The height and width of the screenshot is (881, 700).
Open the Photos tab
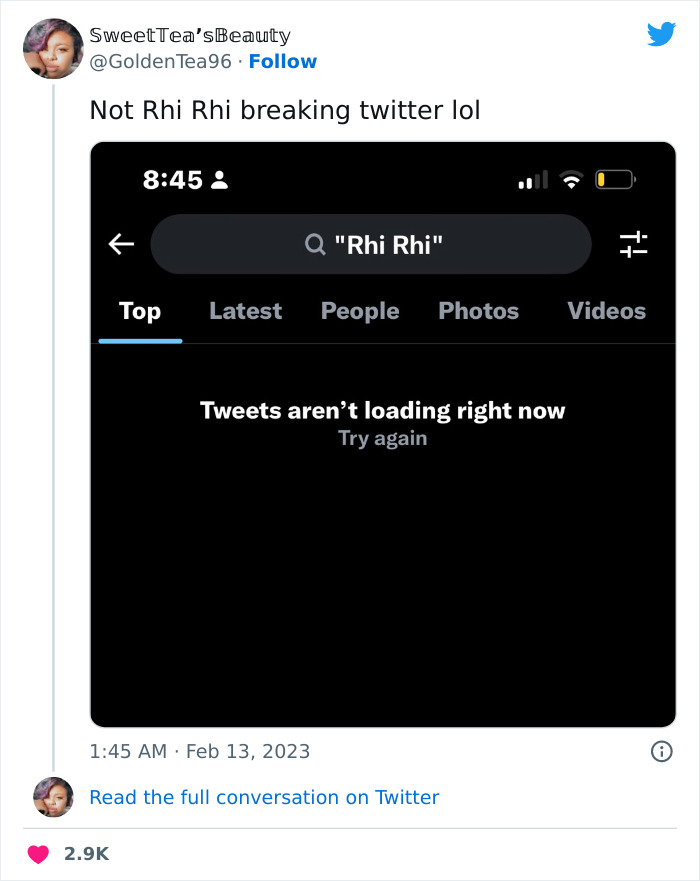(x=478, y=311)
